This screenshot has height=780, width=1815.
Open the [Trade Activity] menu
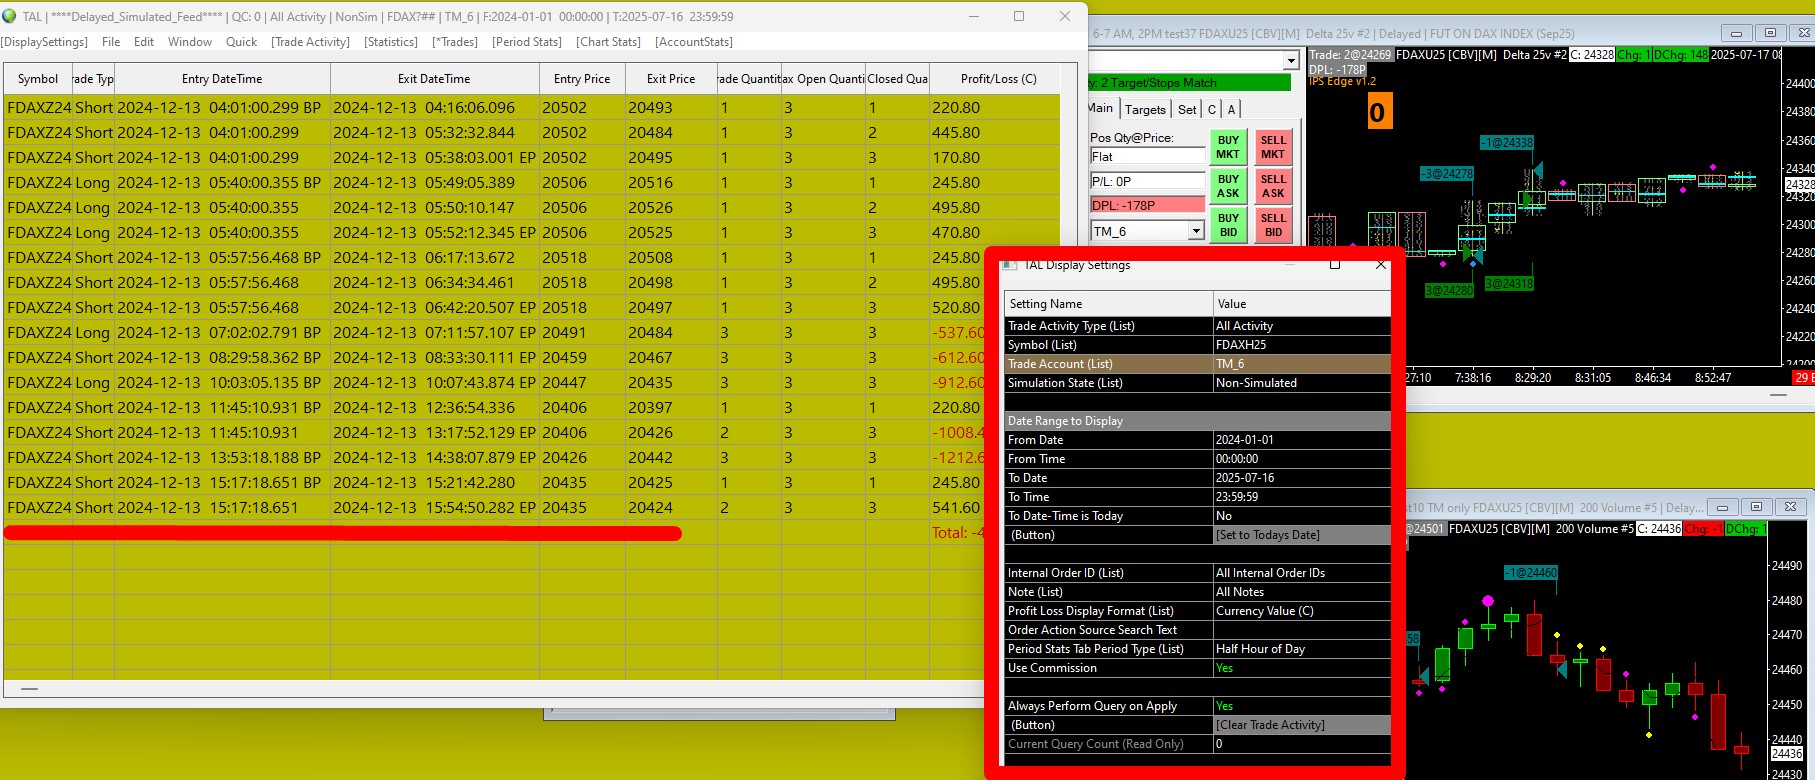coord(310,42)
